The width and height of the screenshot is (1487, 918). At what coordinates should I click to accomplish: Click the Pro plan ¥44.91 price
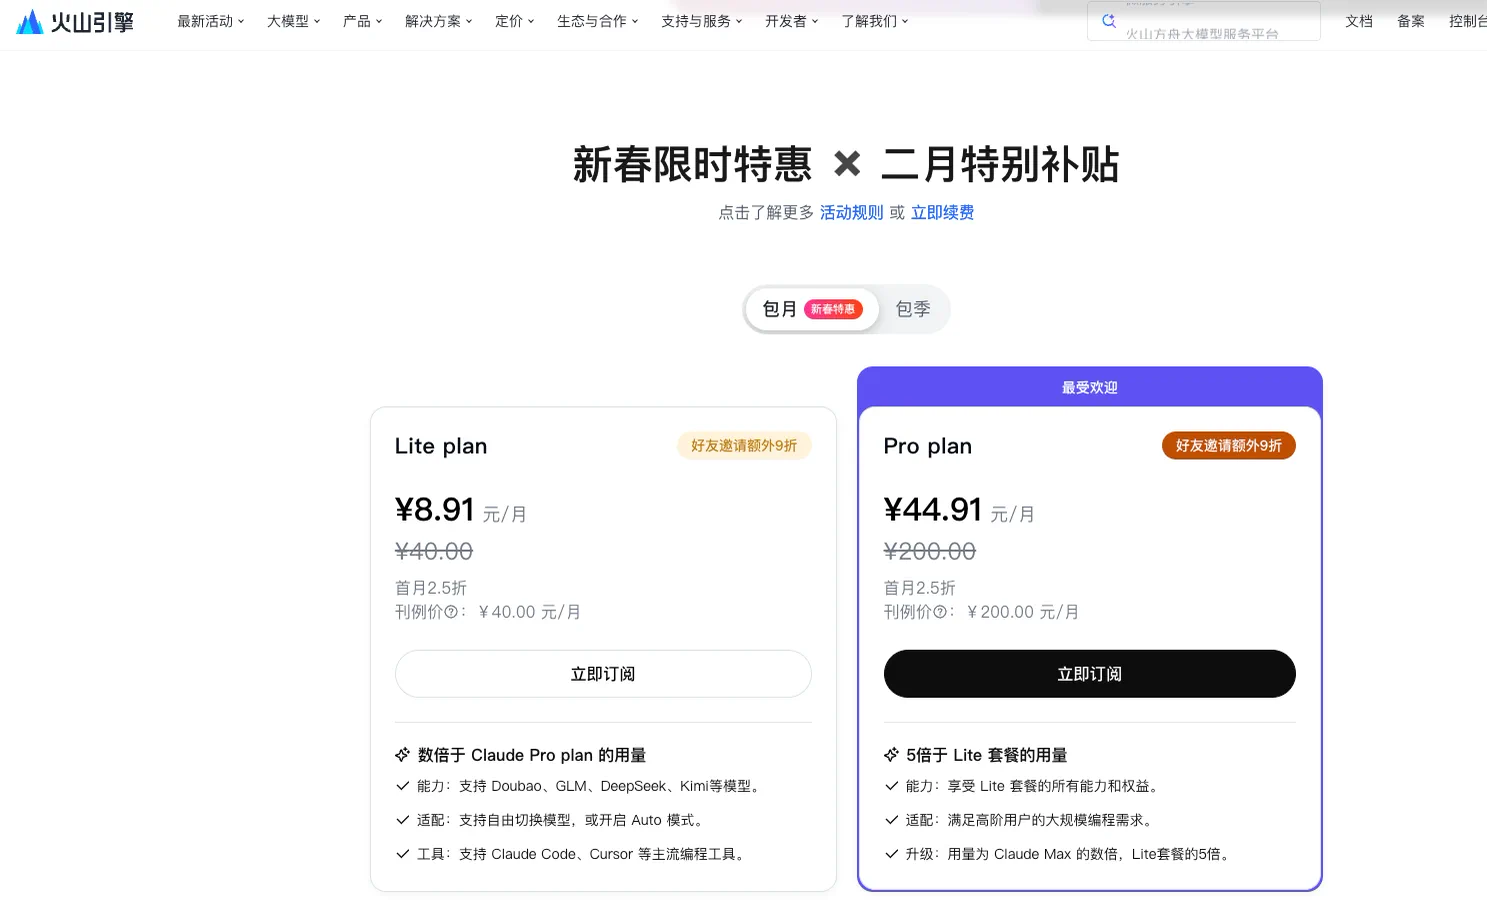tap(933, 510)
